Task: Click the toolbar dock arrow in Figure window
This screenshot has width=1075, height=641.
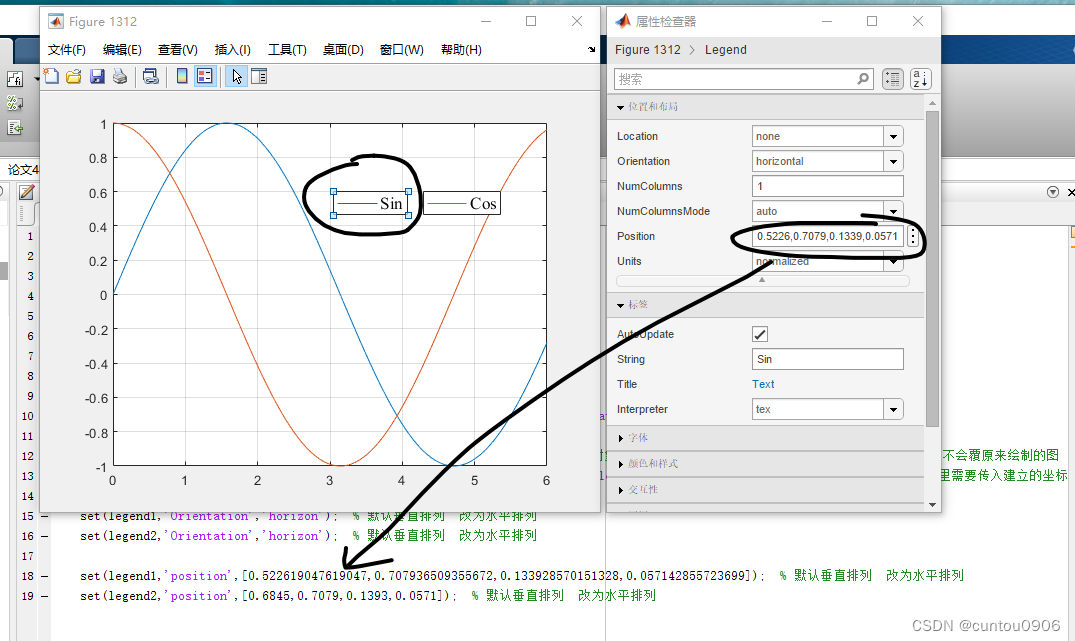Action: [x=591, y=49]
